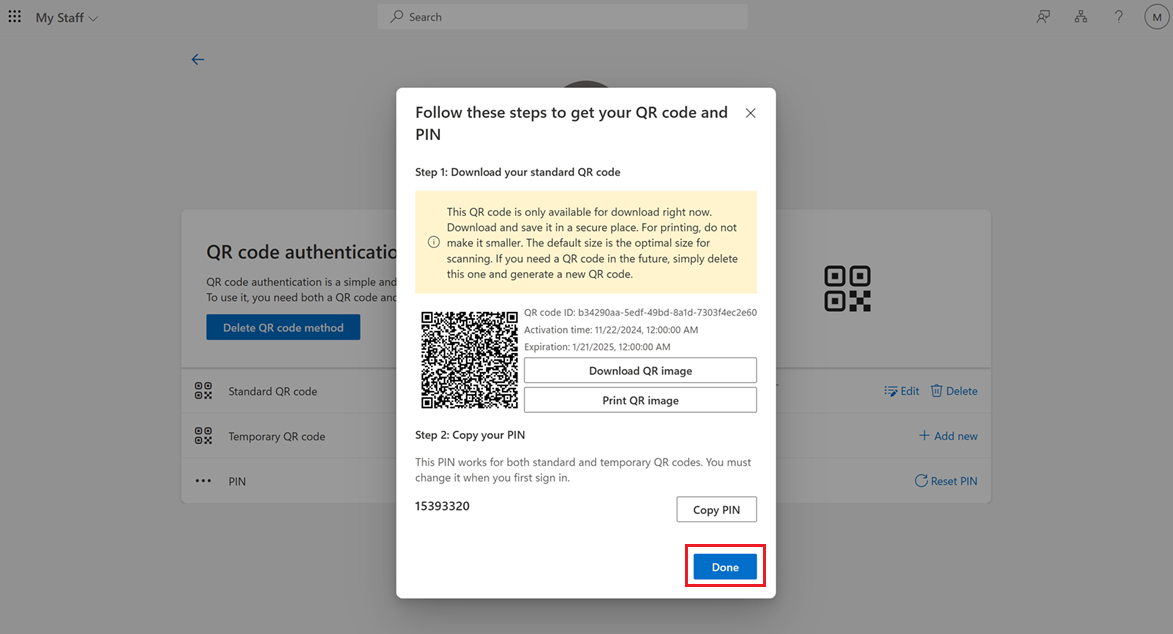
Task: Click the Standard QR code row icon
Action: click(203, 390)
